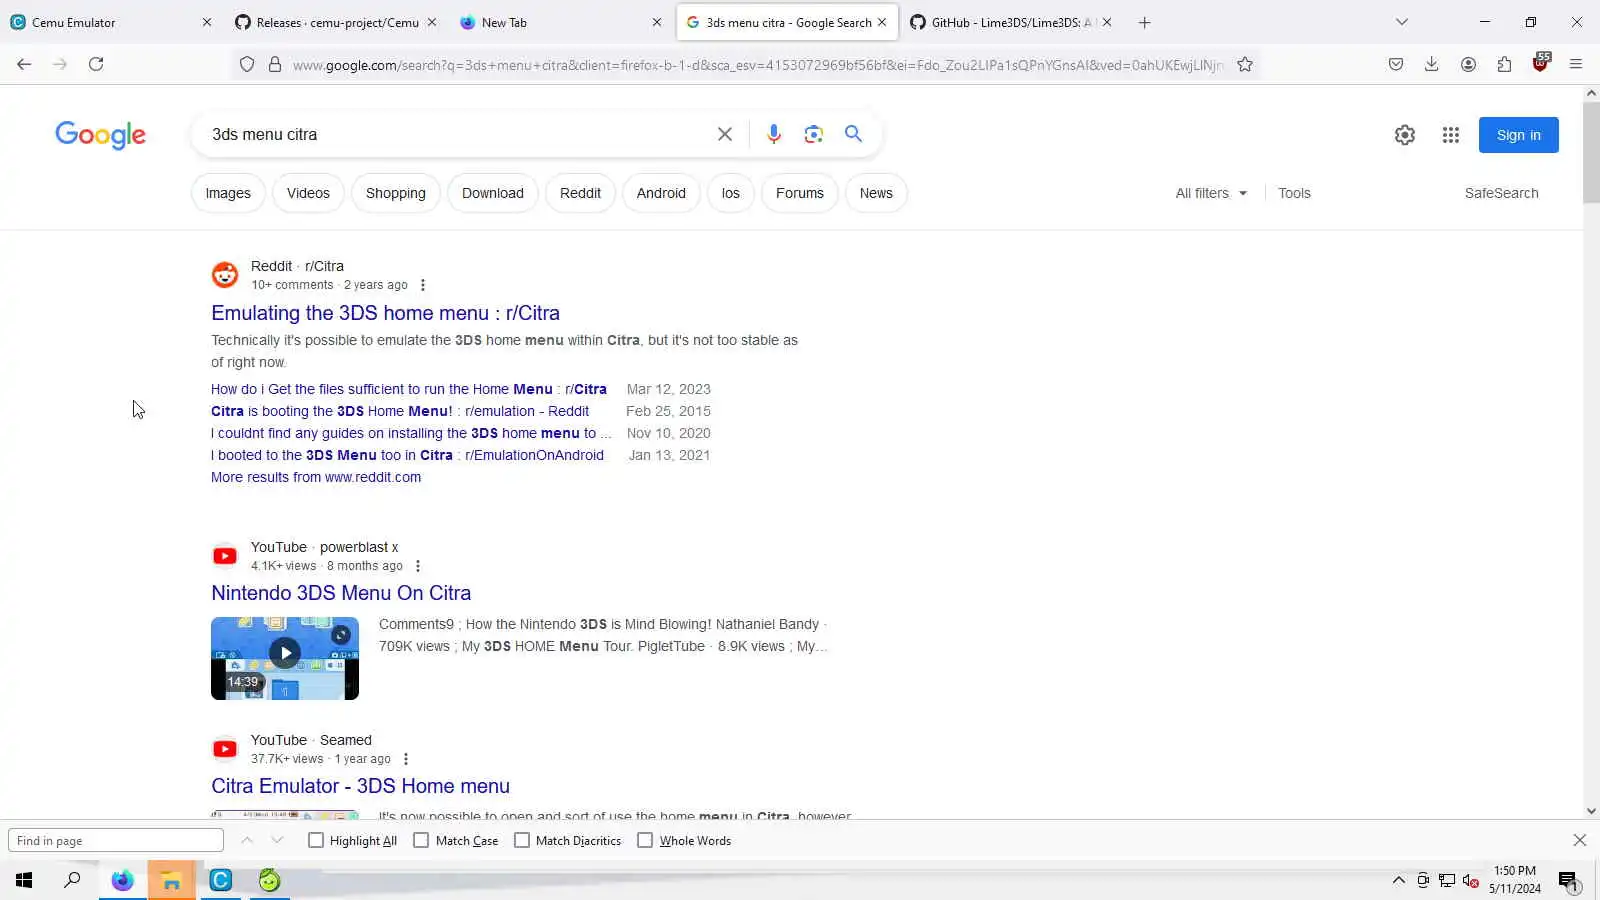Filter results by Forums

click(x=800, y=193)
